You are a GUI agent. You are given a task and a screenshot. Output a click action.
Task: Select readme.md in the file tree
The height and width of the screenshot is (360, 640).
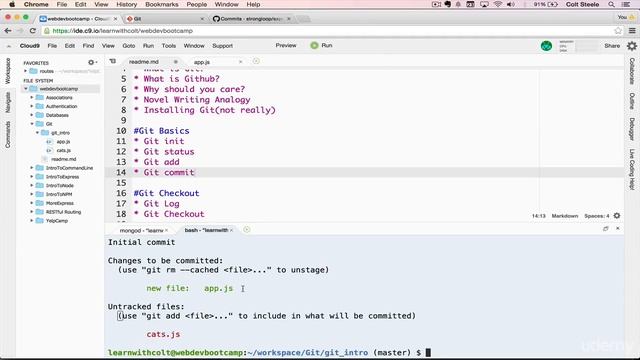pyautogui.click(x=63, y=159)
